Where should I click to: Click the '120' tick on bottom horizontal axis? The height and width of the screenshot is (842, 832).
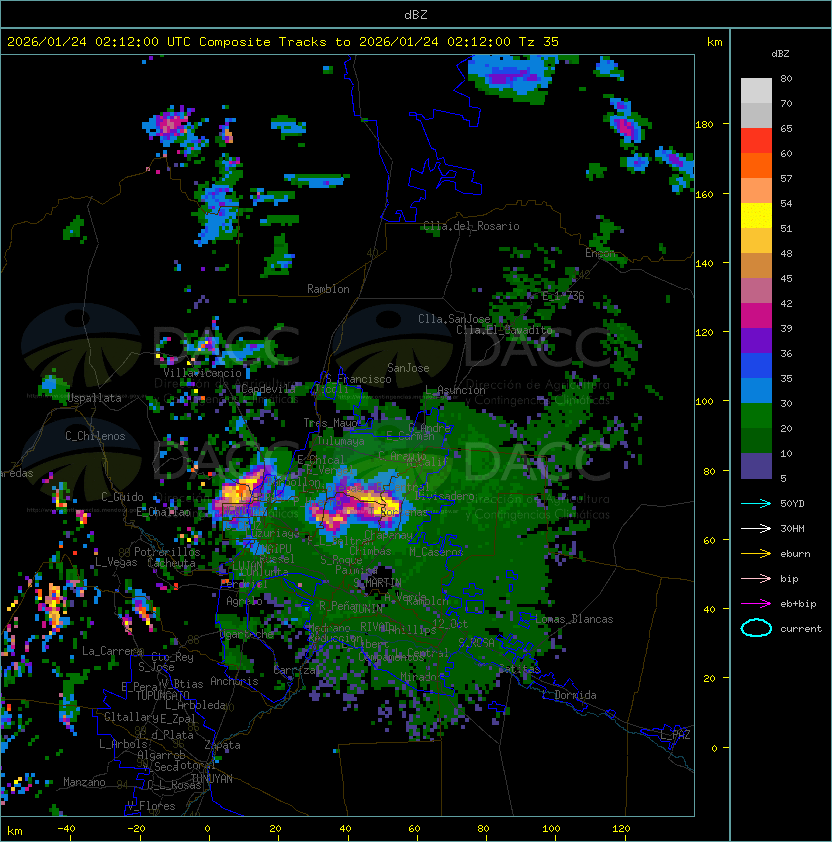click(621, 829)
